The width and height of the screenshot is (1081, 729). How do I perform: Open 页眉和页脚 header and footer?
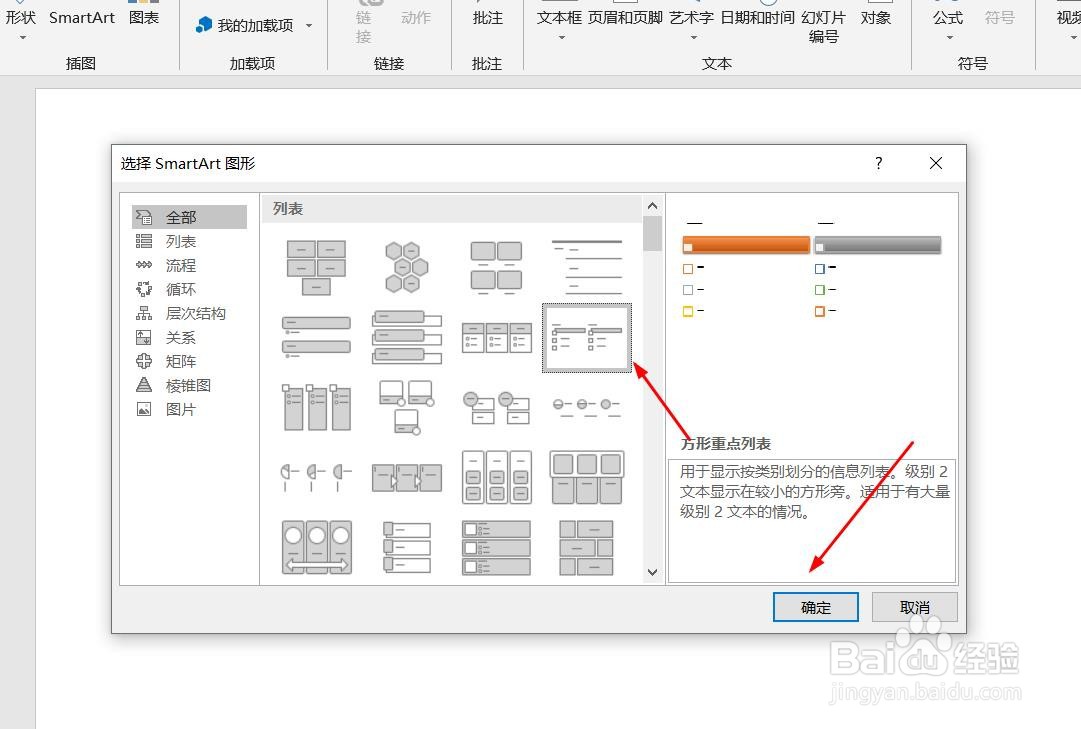(x=625, y=18)
